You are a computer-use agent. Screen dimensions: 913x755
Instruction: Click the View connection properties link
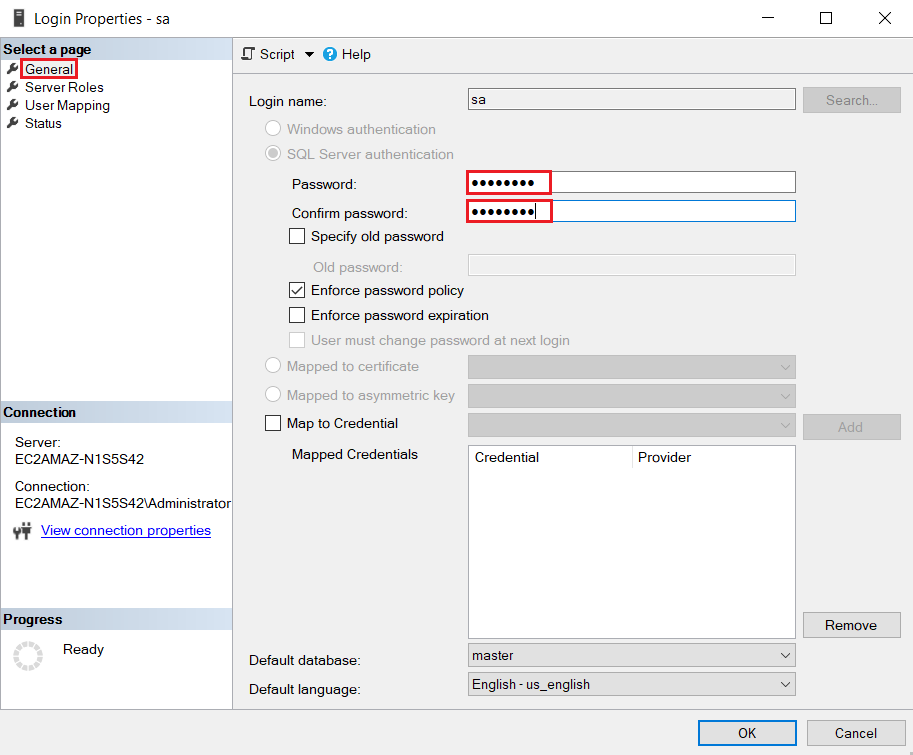pos(125,530)
